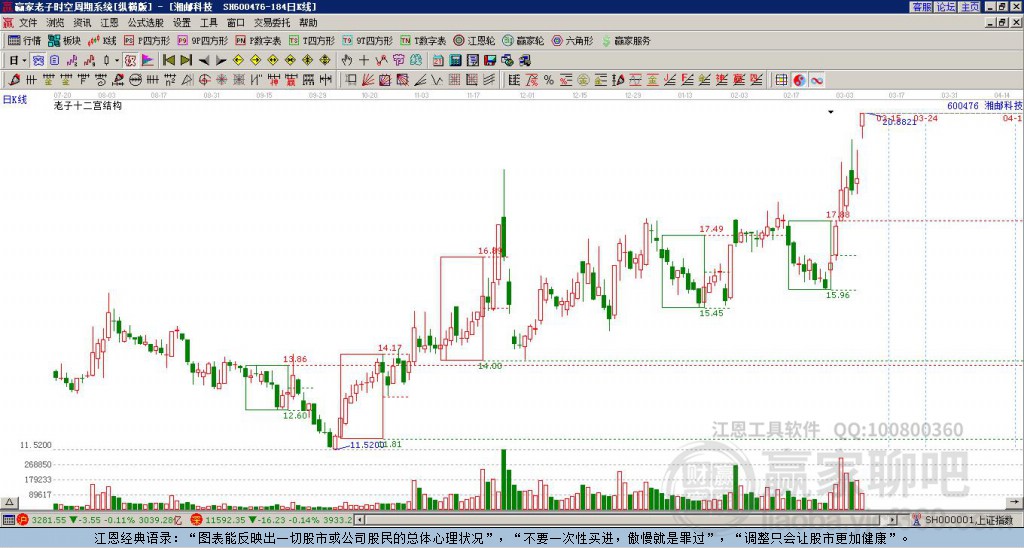Open the 公式选股 menu
Image resolution: width=1024 pixels, height=548 pixels.
tap(146, 23)
